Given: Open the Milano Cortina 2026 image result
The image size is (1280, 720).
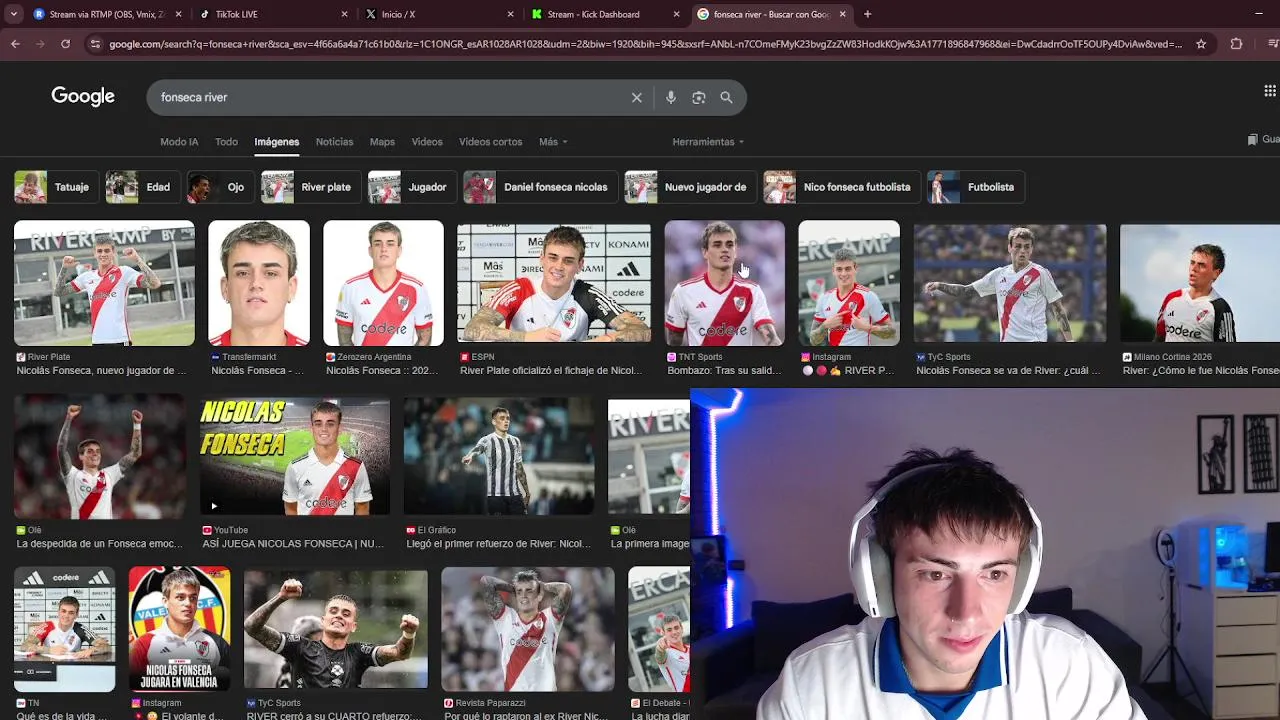Looking at the screenshot, I should point(1200,283).
